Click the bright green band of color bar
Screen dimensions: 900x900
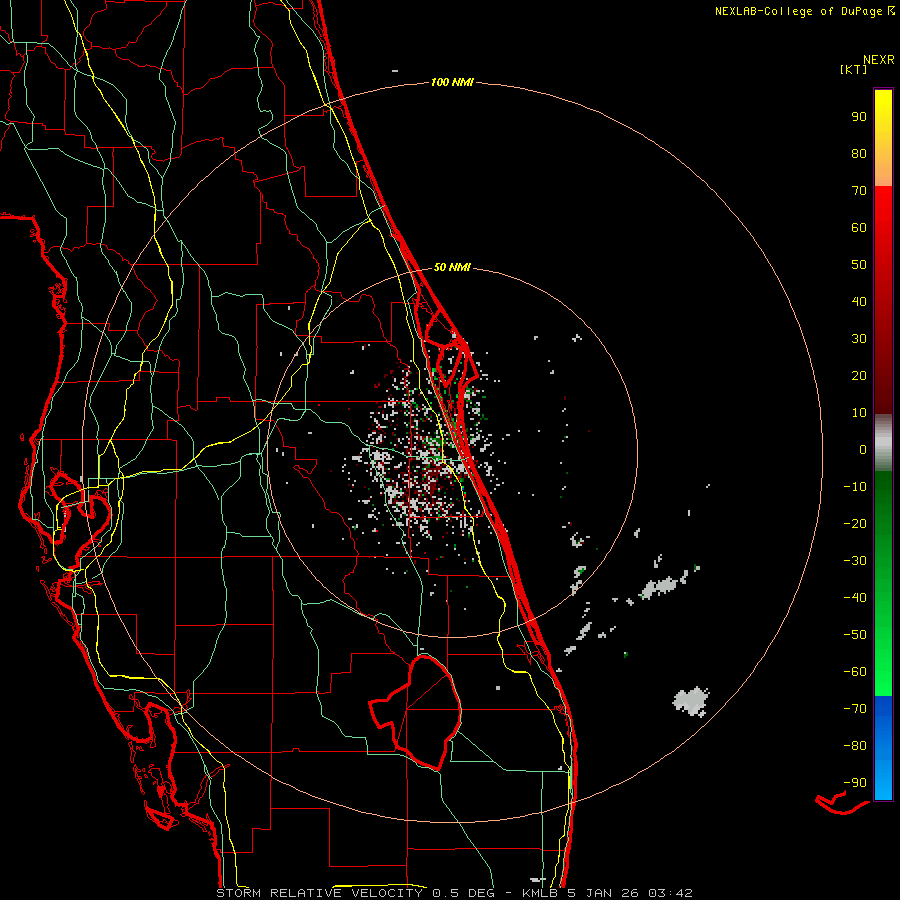tap(883, 584)
